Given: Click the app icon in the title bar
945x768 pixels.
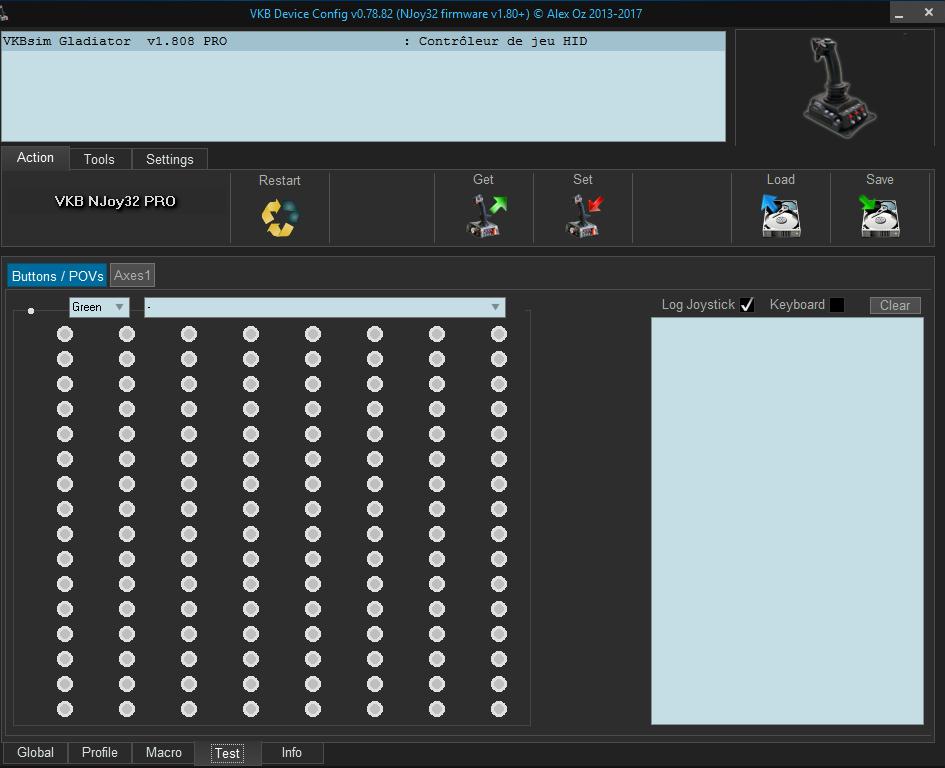Looking at the screenshot, I should (4, 12).
